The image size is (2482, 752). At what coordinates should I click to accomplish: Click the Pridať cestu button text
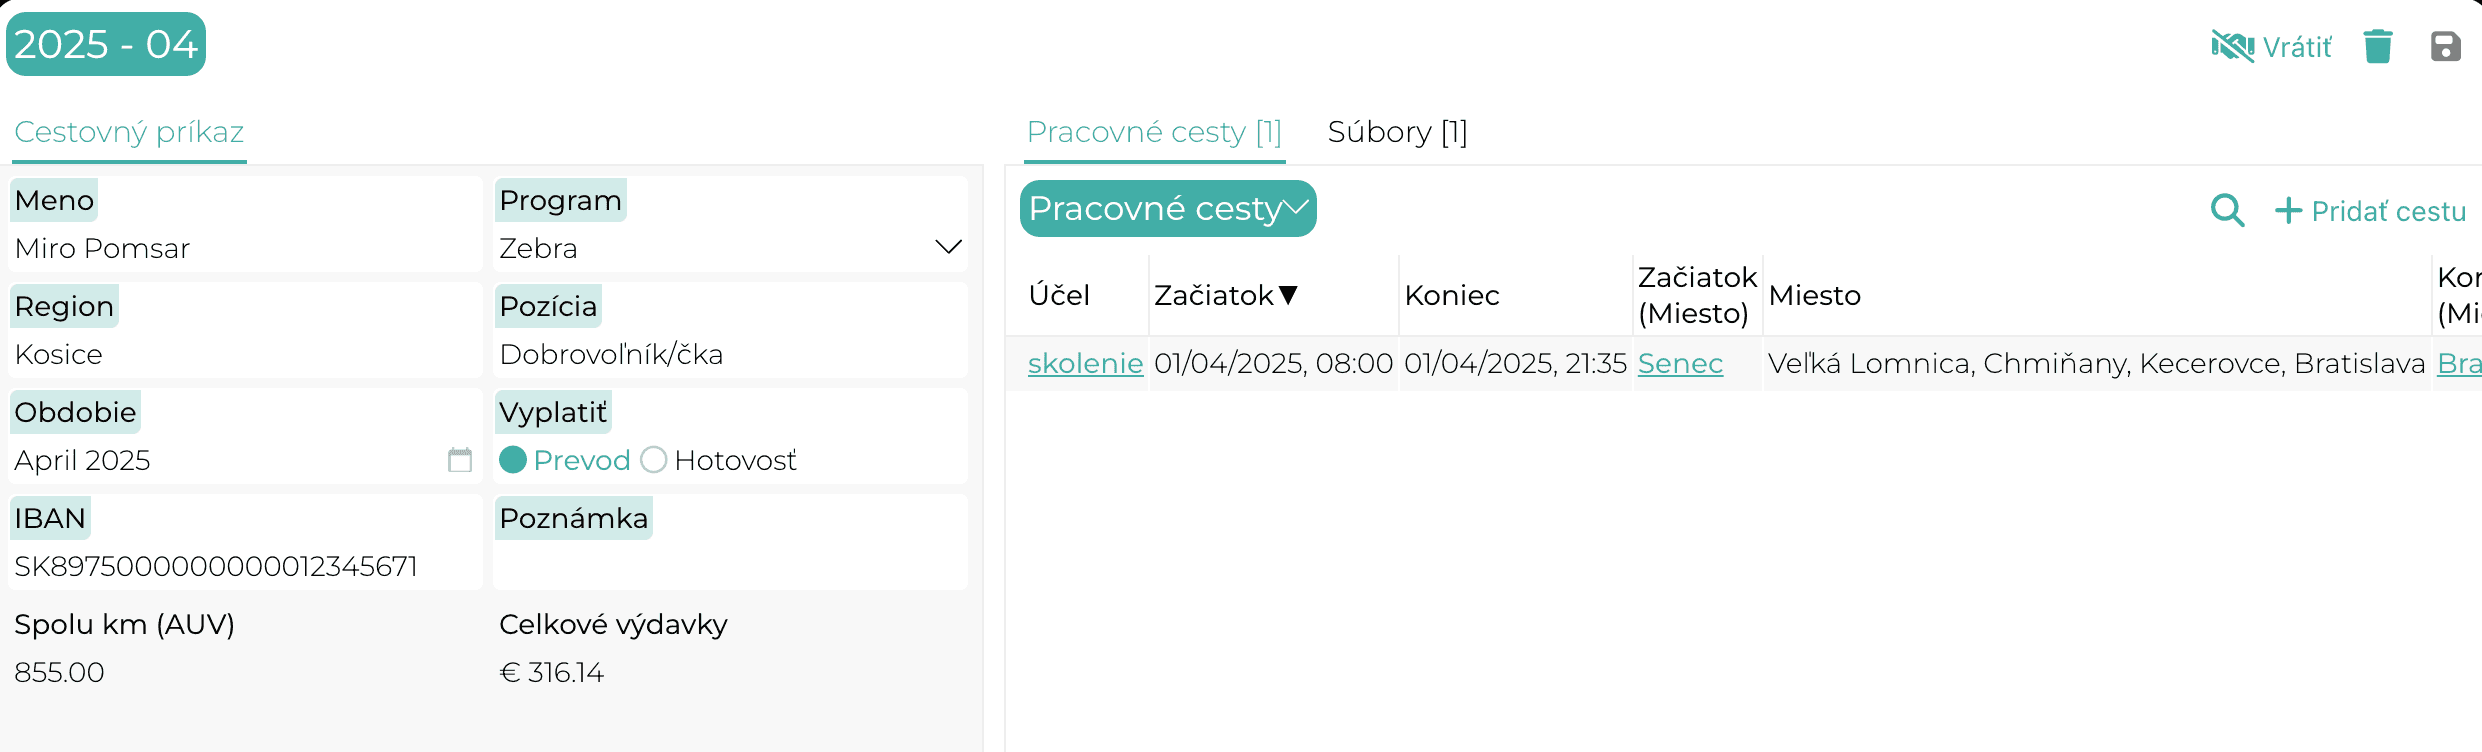(x=2388, y=211)
